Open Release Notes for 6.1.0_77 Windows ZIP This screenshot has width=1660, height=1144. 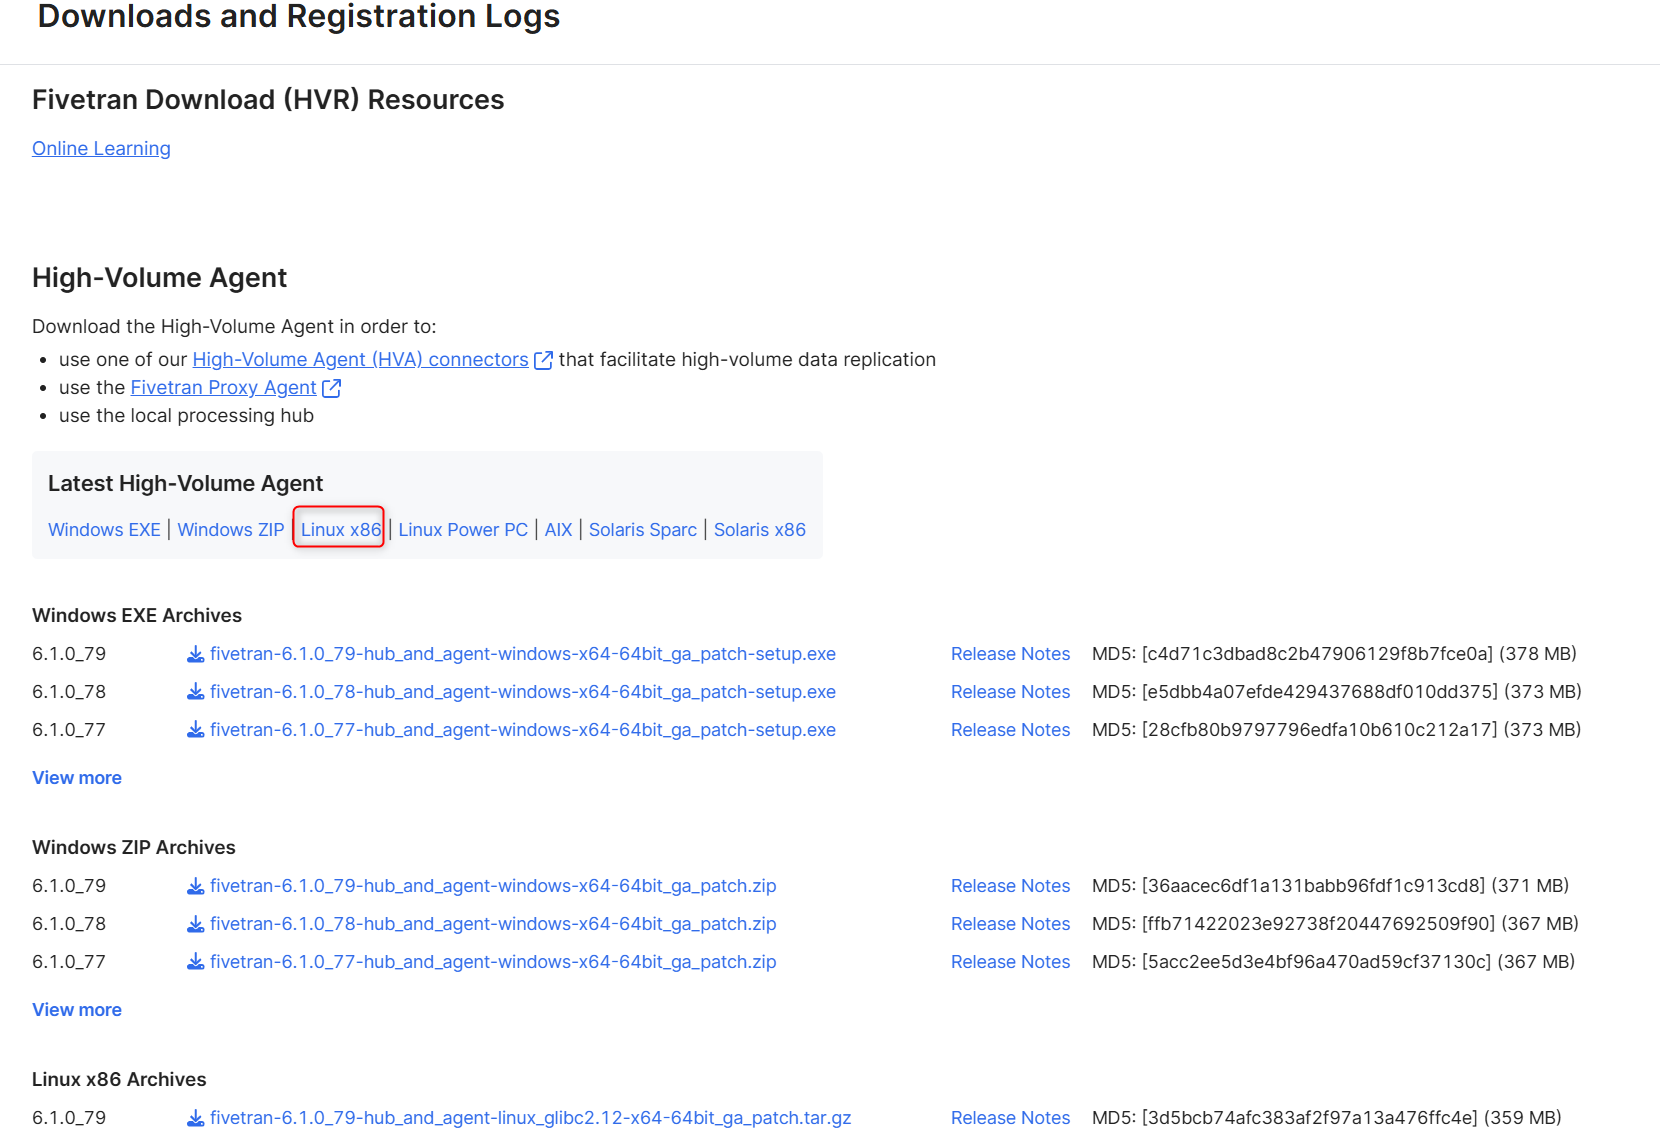click(x=1010, y=962)
